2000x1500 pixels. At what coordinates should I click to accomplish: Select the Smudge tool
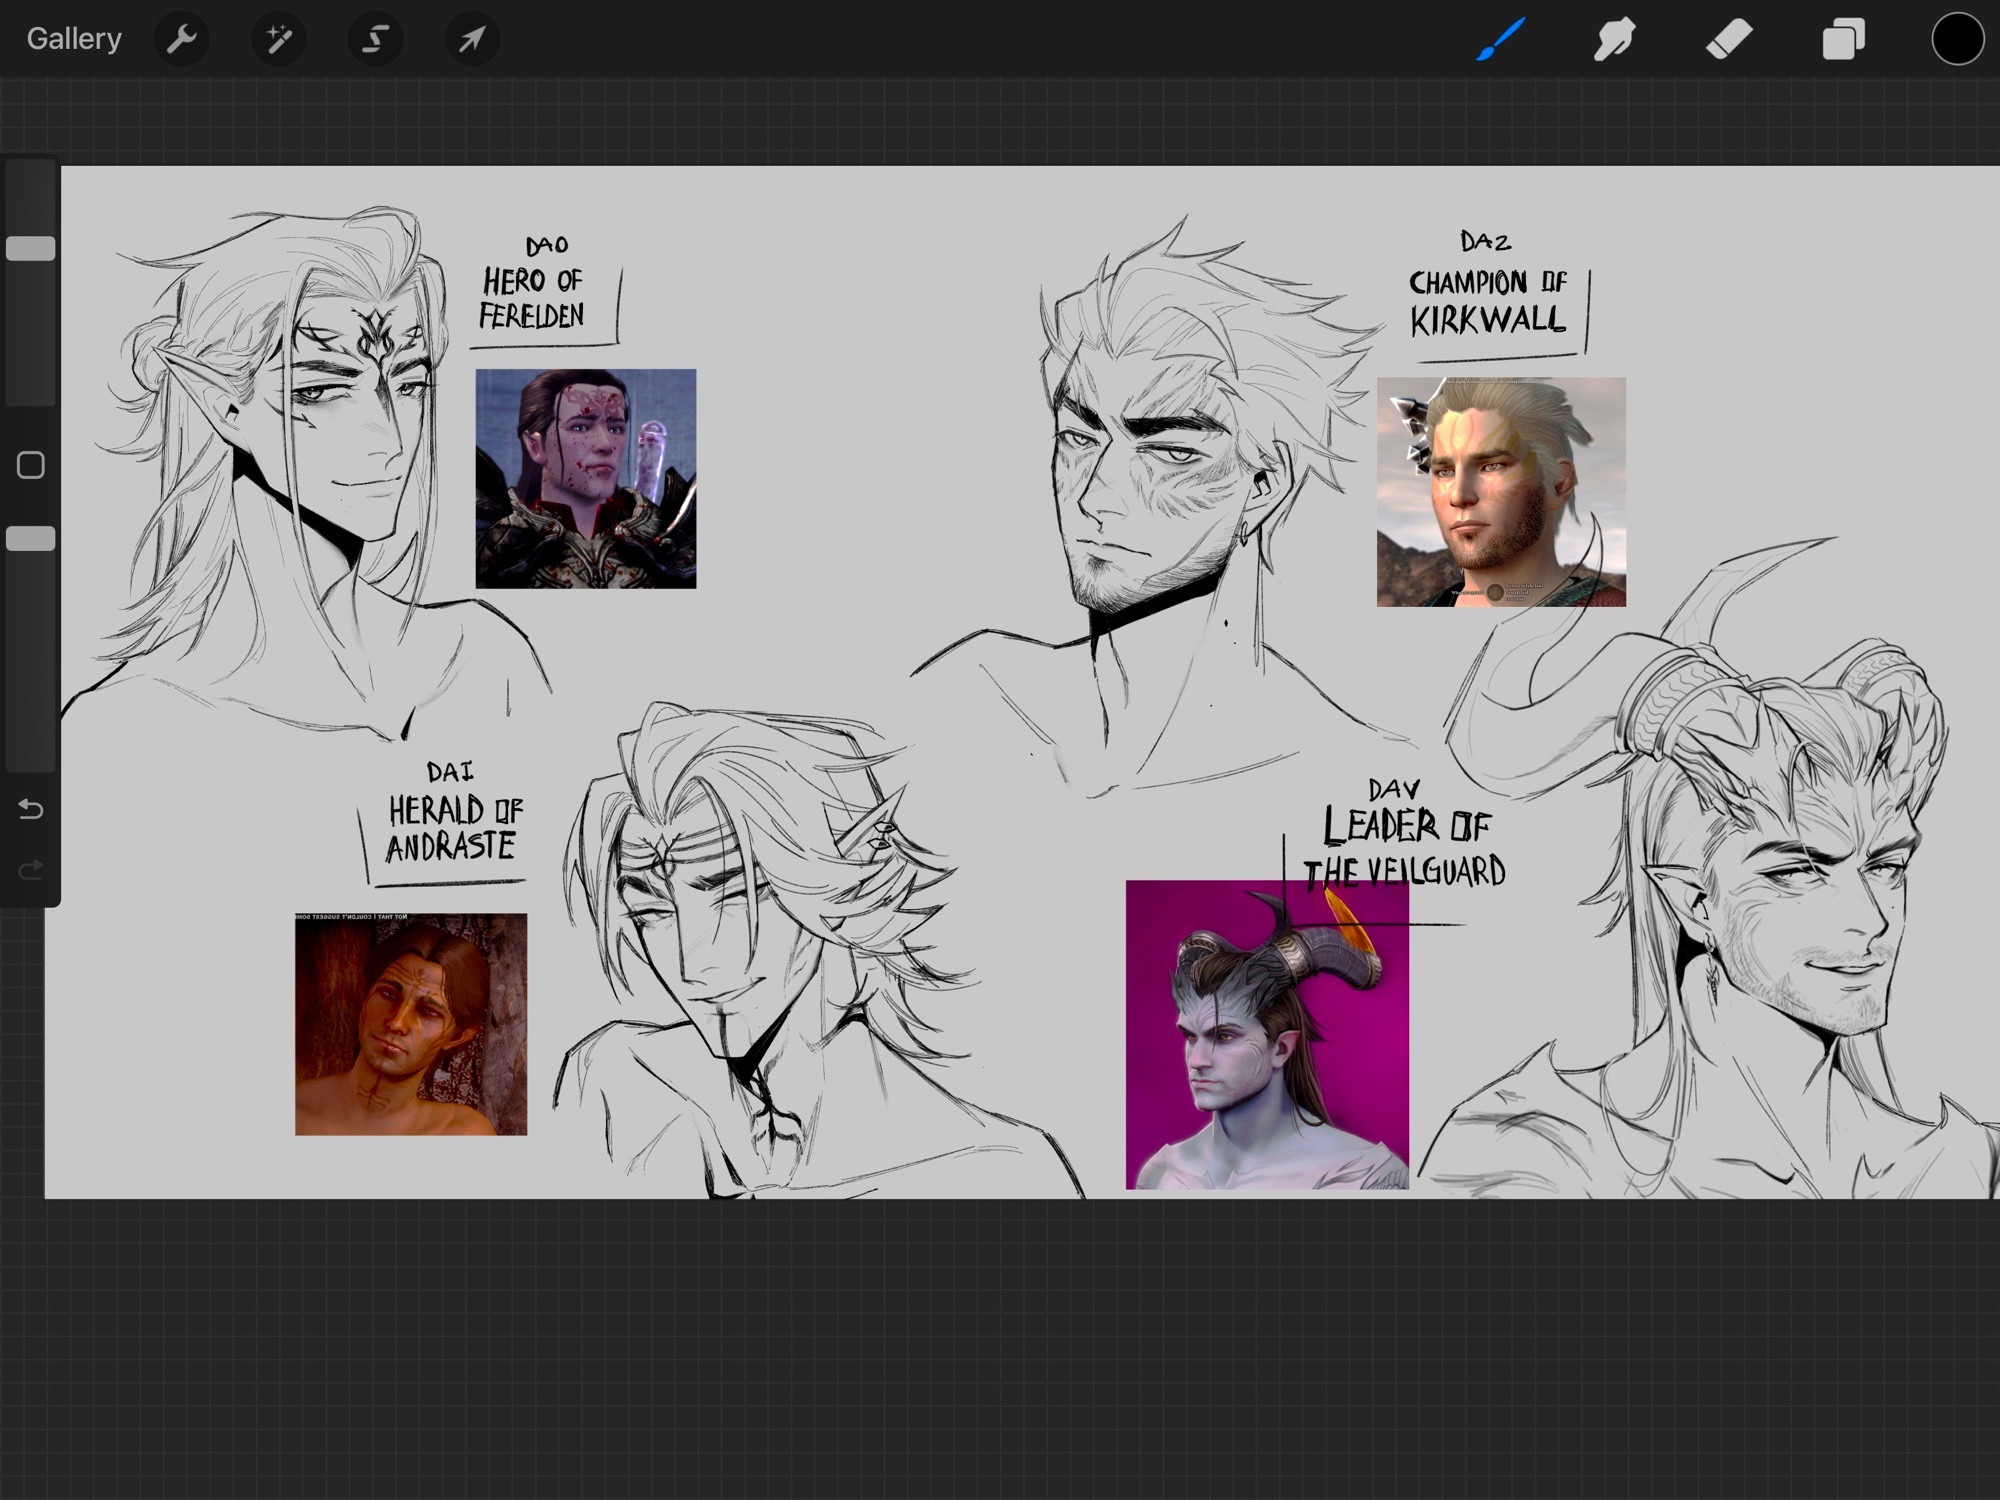1615,39
